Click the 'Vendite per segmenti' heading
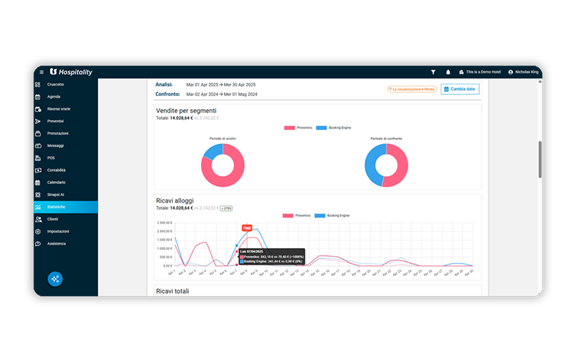This screenshot has height=362, width=576. coord(186,111)
